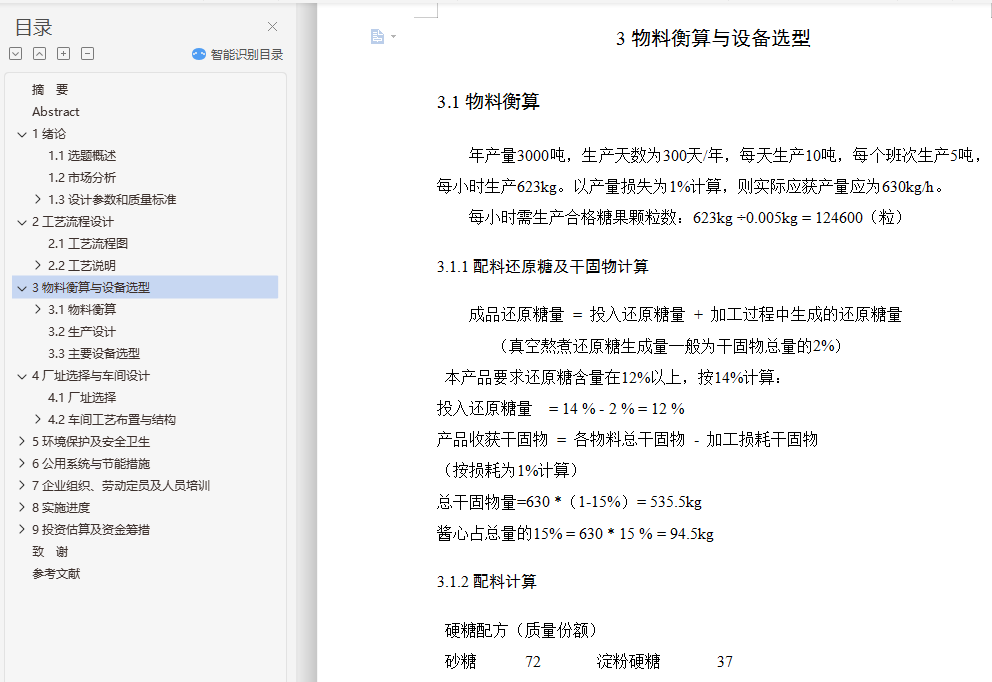Screen dimensions: 992x682
Task: Collapse the 2 工艺流程设计 chapter
Action: [x=22, y=222]
